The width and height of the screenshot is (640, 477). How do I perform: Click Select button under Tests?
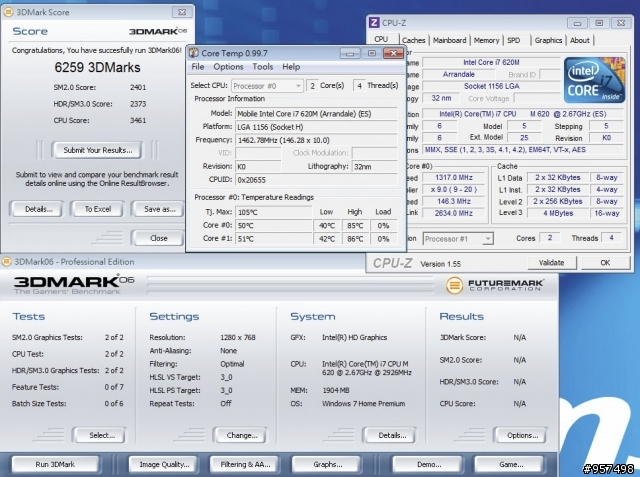coord(101,435)
